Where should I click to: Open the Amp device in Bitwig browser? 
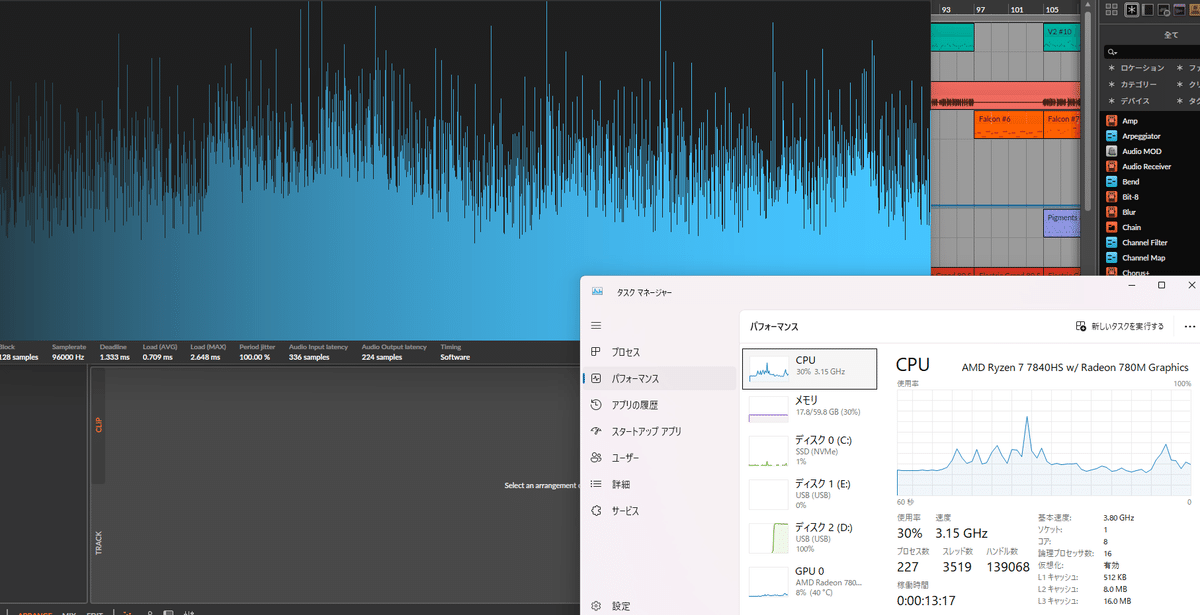pos(1130,121)
